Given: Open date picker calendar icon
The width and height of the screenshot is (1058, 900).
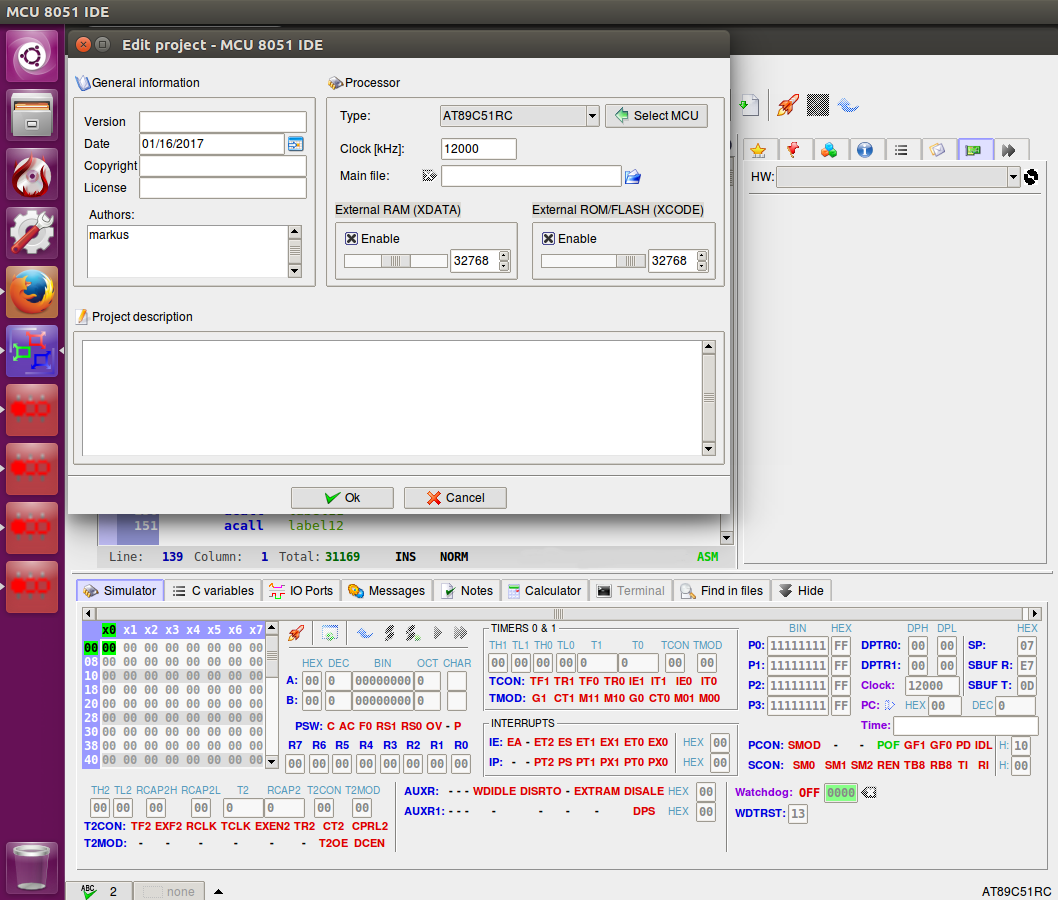Looking at the screenshot, I should (x=296, y=144).
